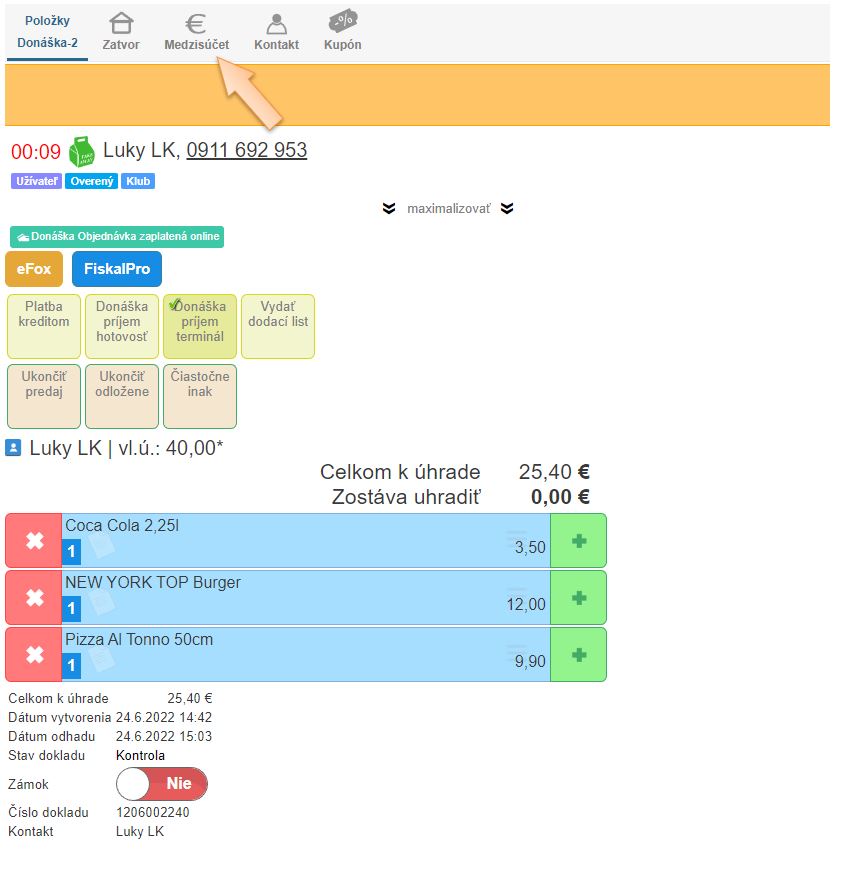
Task: Click Ukončiť predaj button
Action: tap(44, 396)
